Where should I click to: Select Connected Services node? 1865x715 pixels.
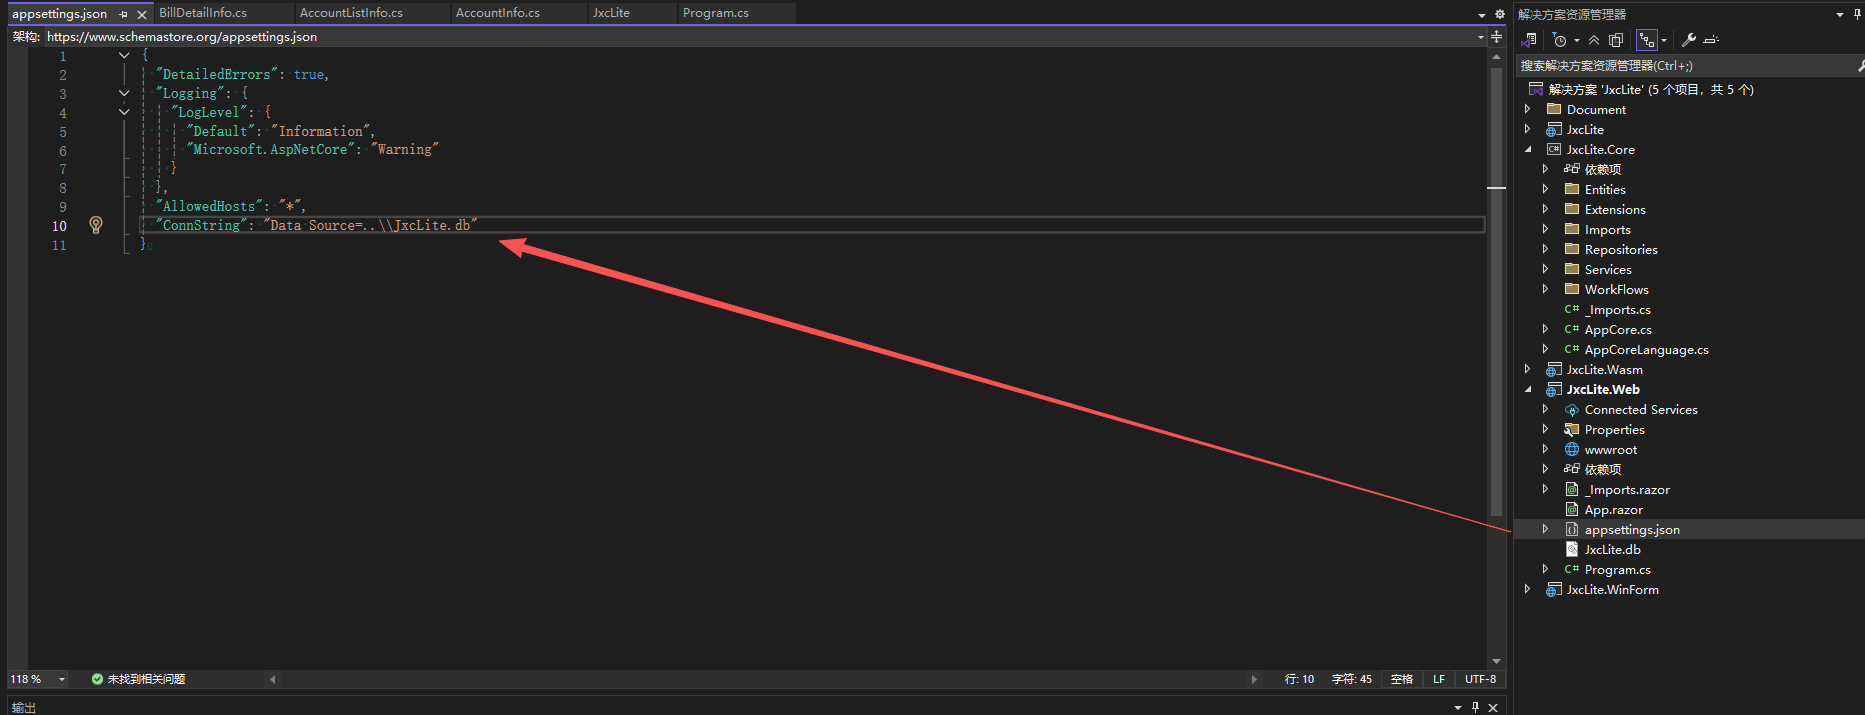pyautogui.click(x=1641, y=409)
